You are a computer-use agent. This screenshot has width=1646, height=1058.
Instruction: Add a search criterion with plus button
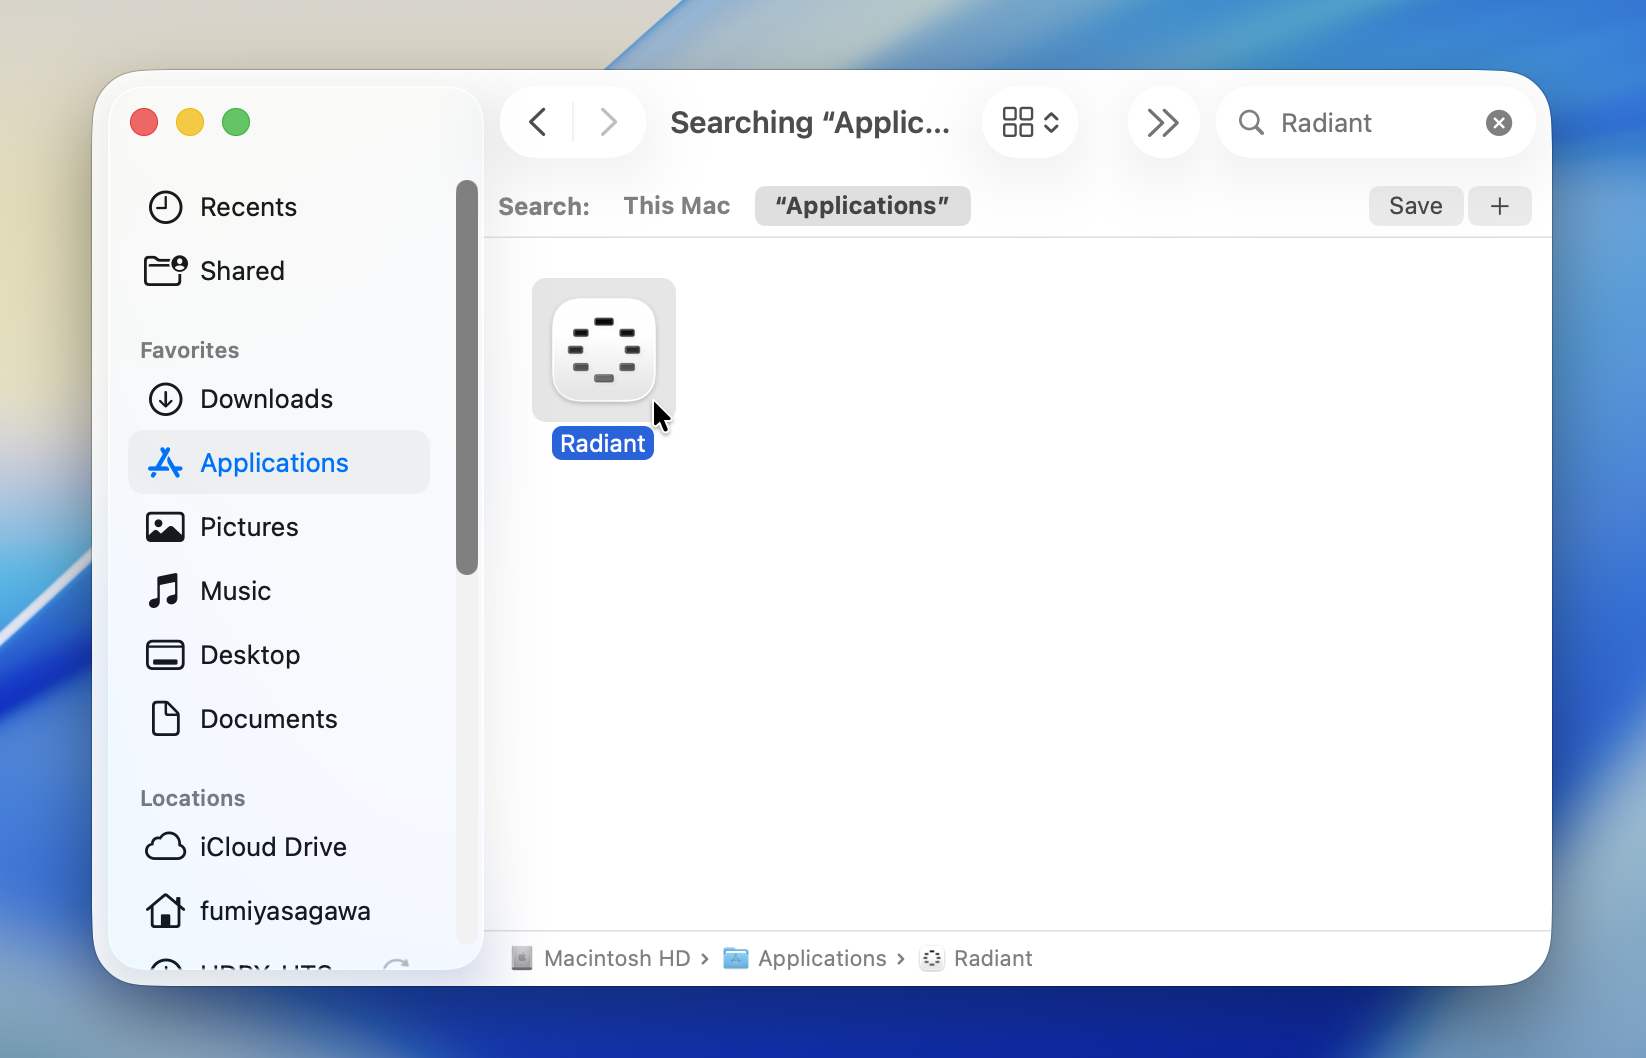pos(1499,206)
